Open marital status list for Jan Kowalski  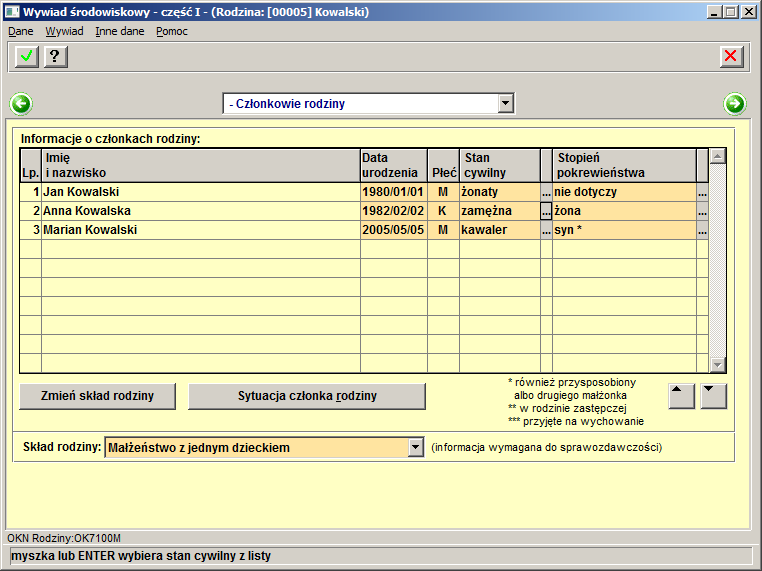[546, 192]
